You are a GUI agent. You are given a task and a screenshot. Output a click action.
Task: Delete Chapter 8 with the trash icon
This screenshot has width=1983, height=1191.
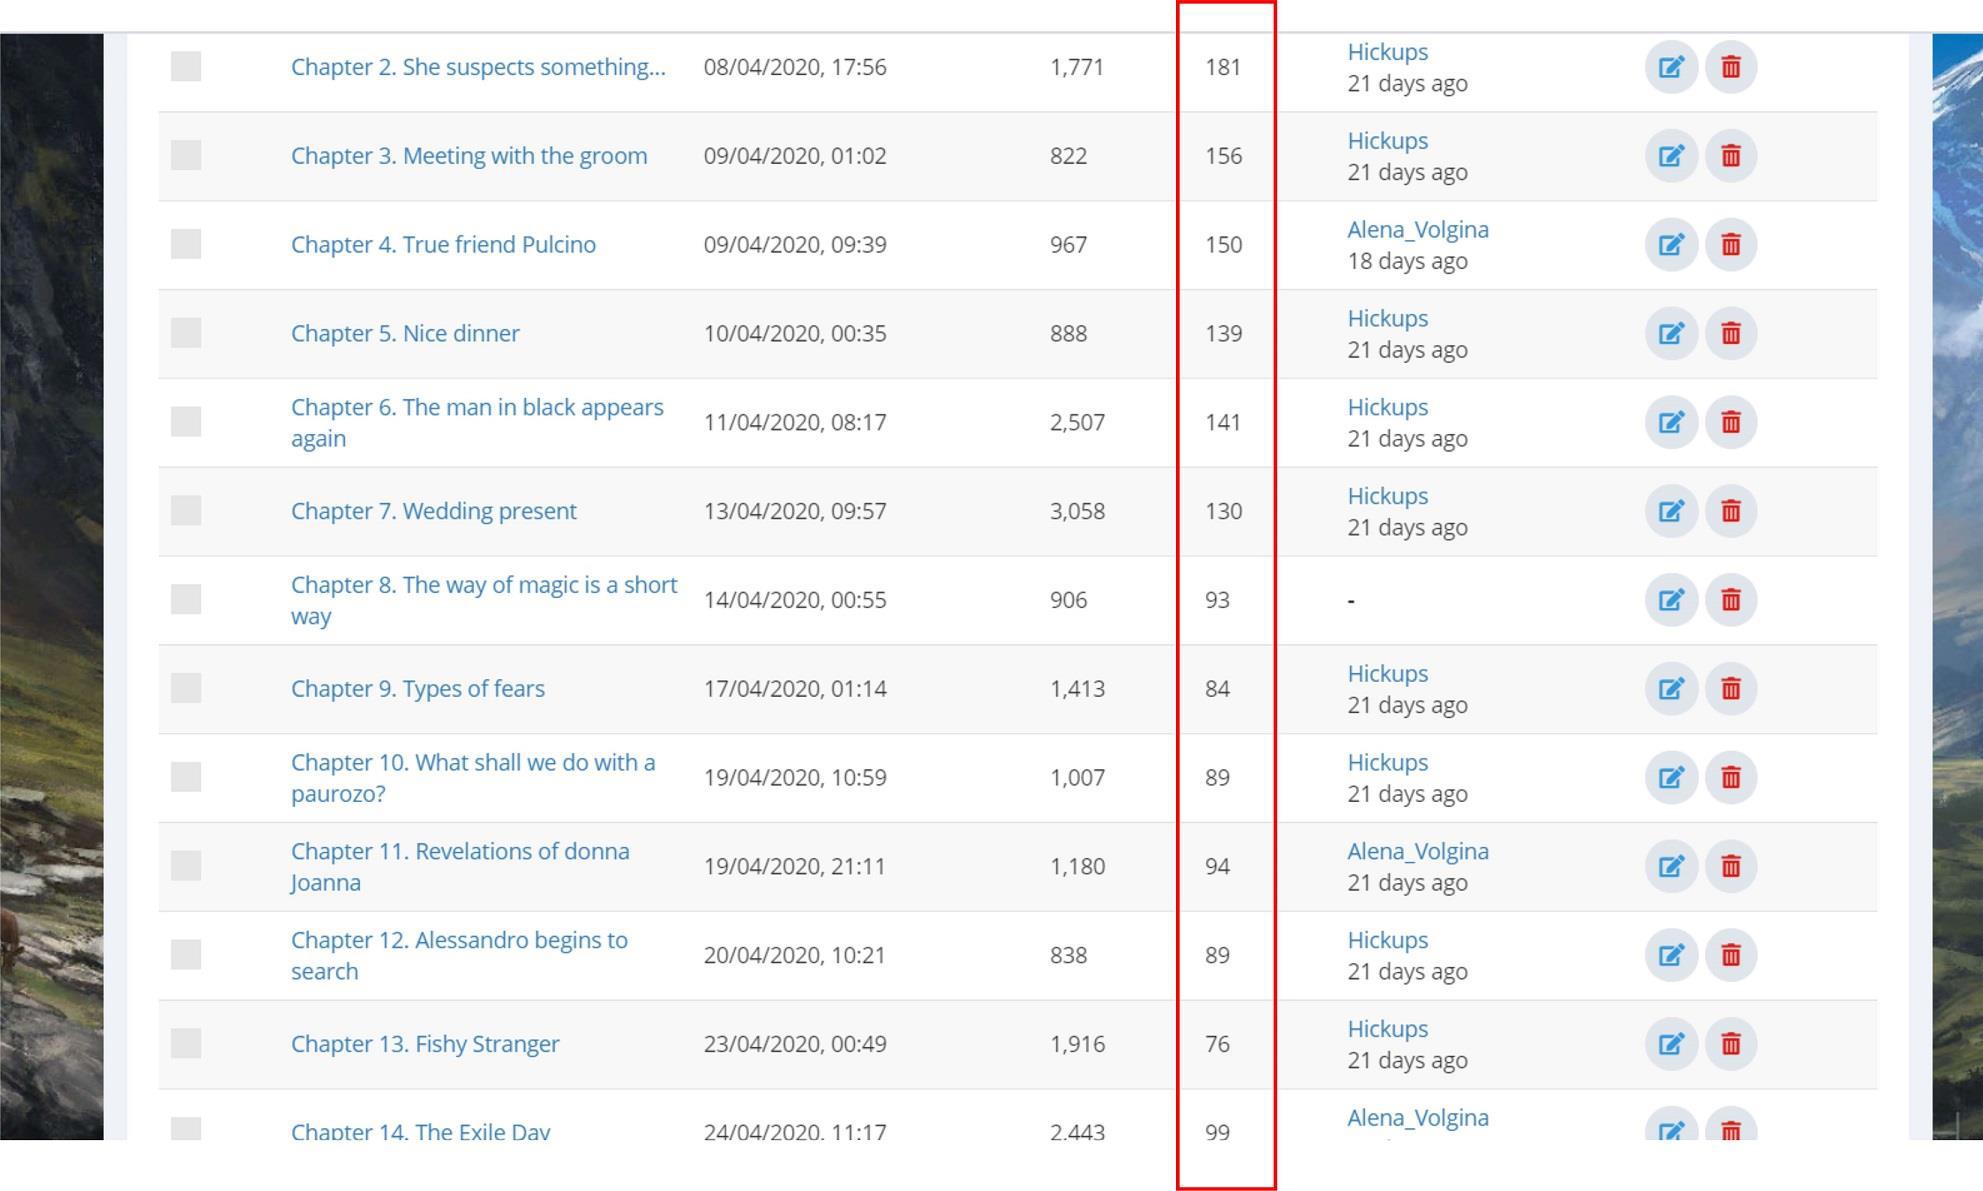pos(1731,600)
